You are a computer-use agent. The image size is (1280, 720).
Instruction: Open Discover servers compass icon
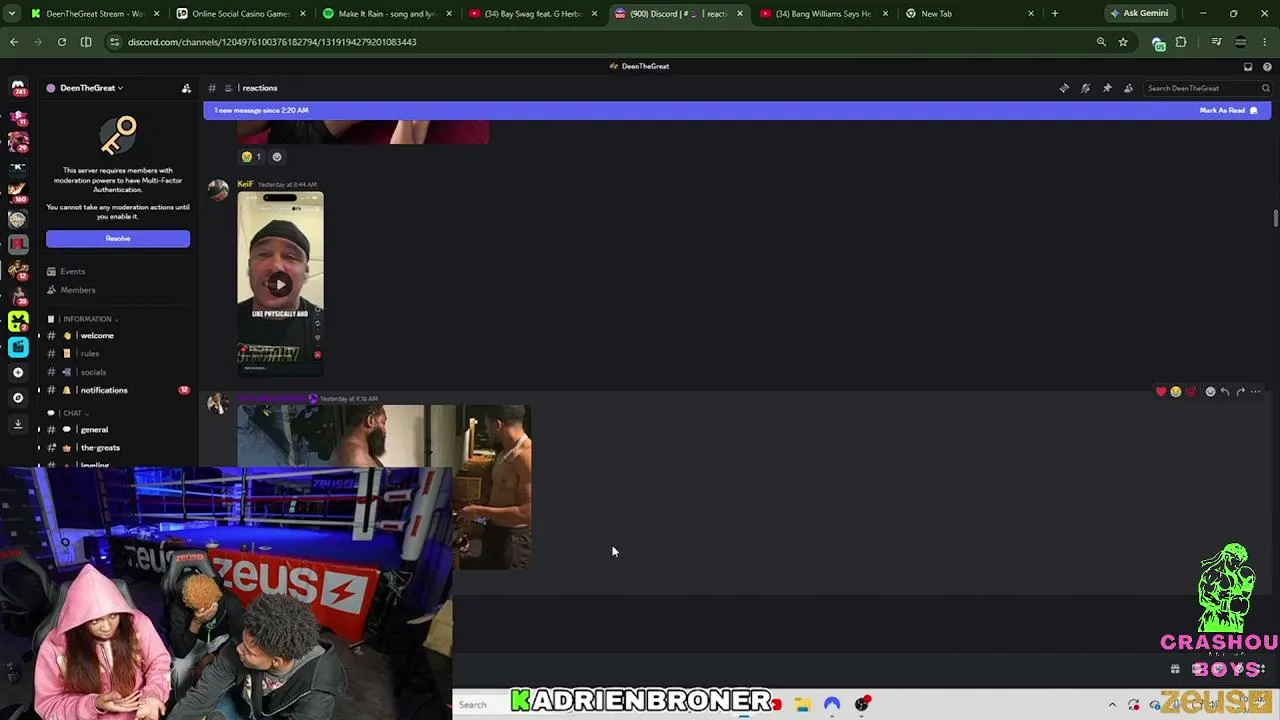coord(18,398)
